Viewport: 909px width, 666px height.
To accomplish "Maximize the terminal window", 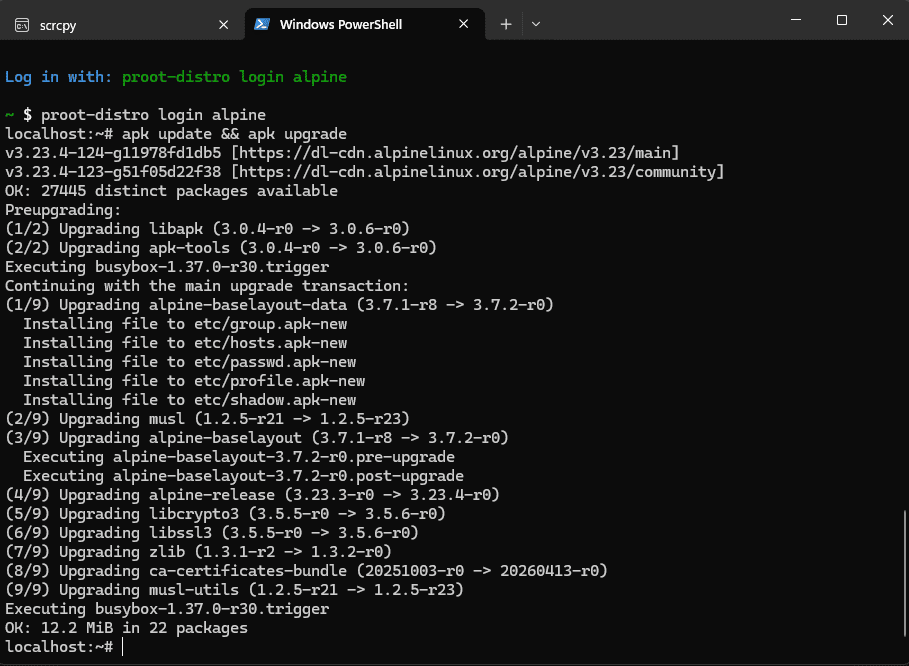I will point(842,20).
